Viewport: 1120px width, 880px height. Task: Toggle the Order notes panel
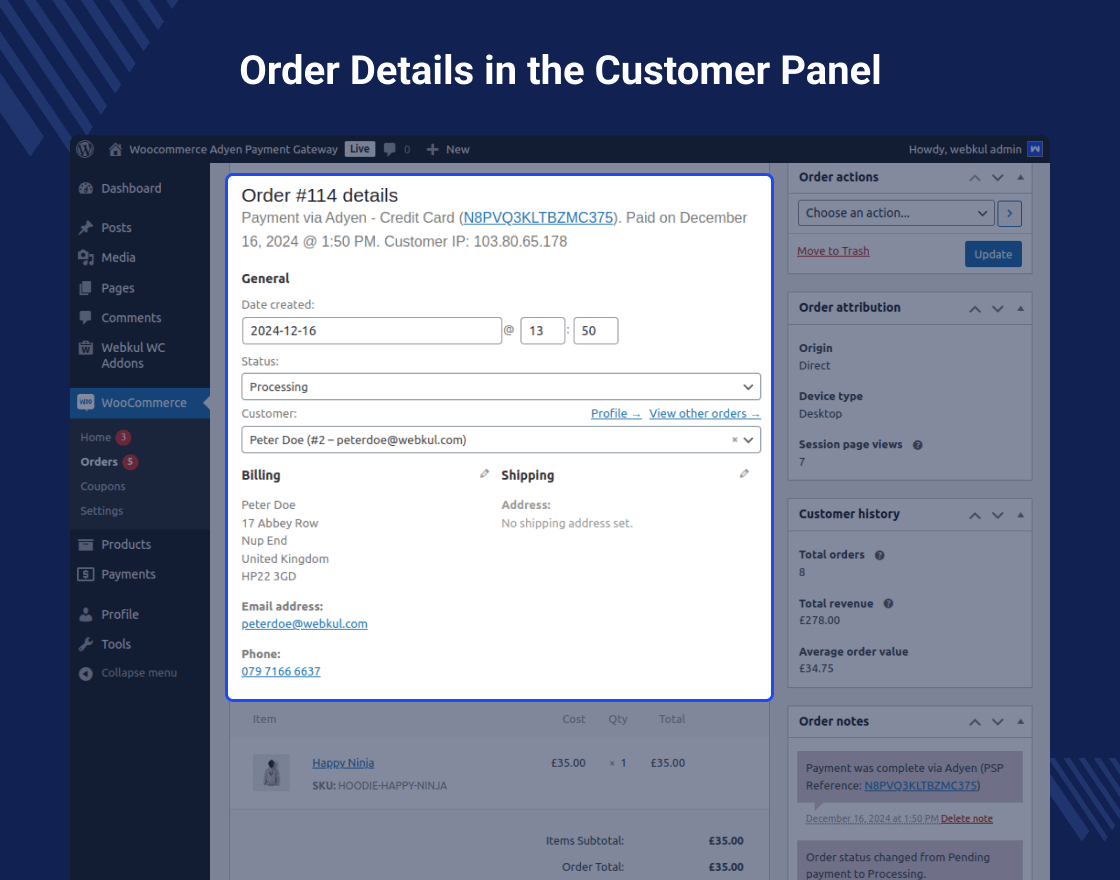point(1021,721)
